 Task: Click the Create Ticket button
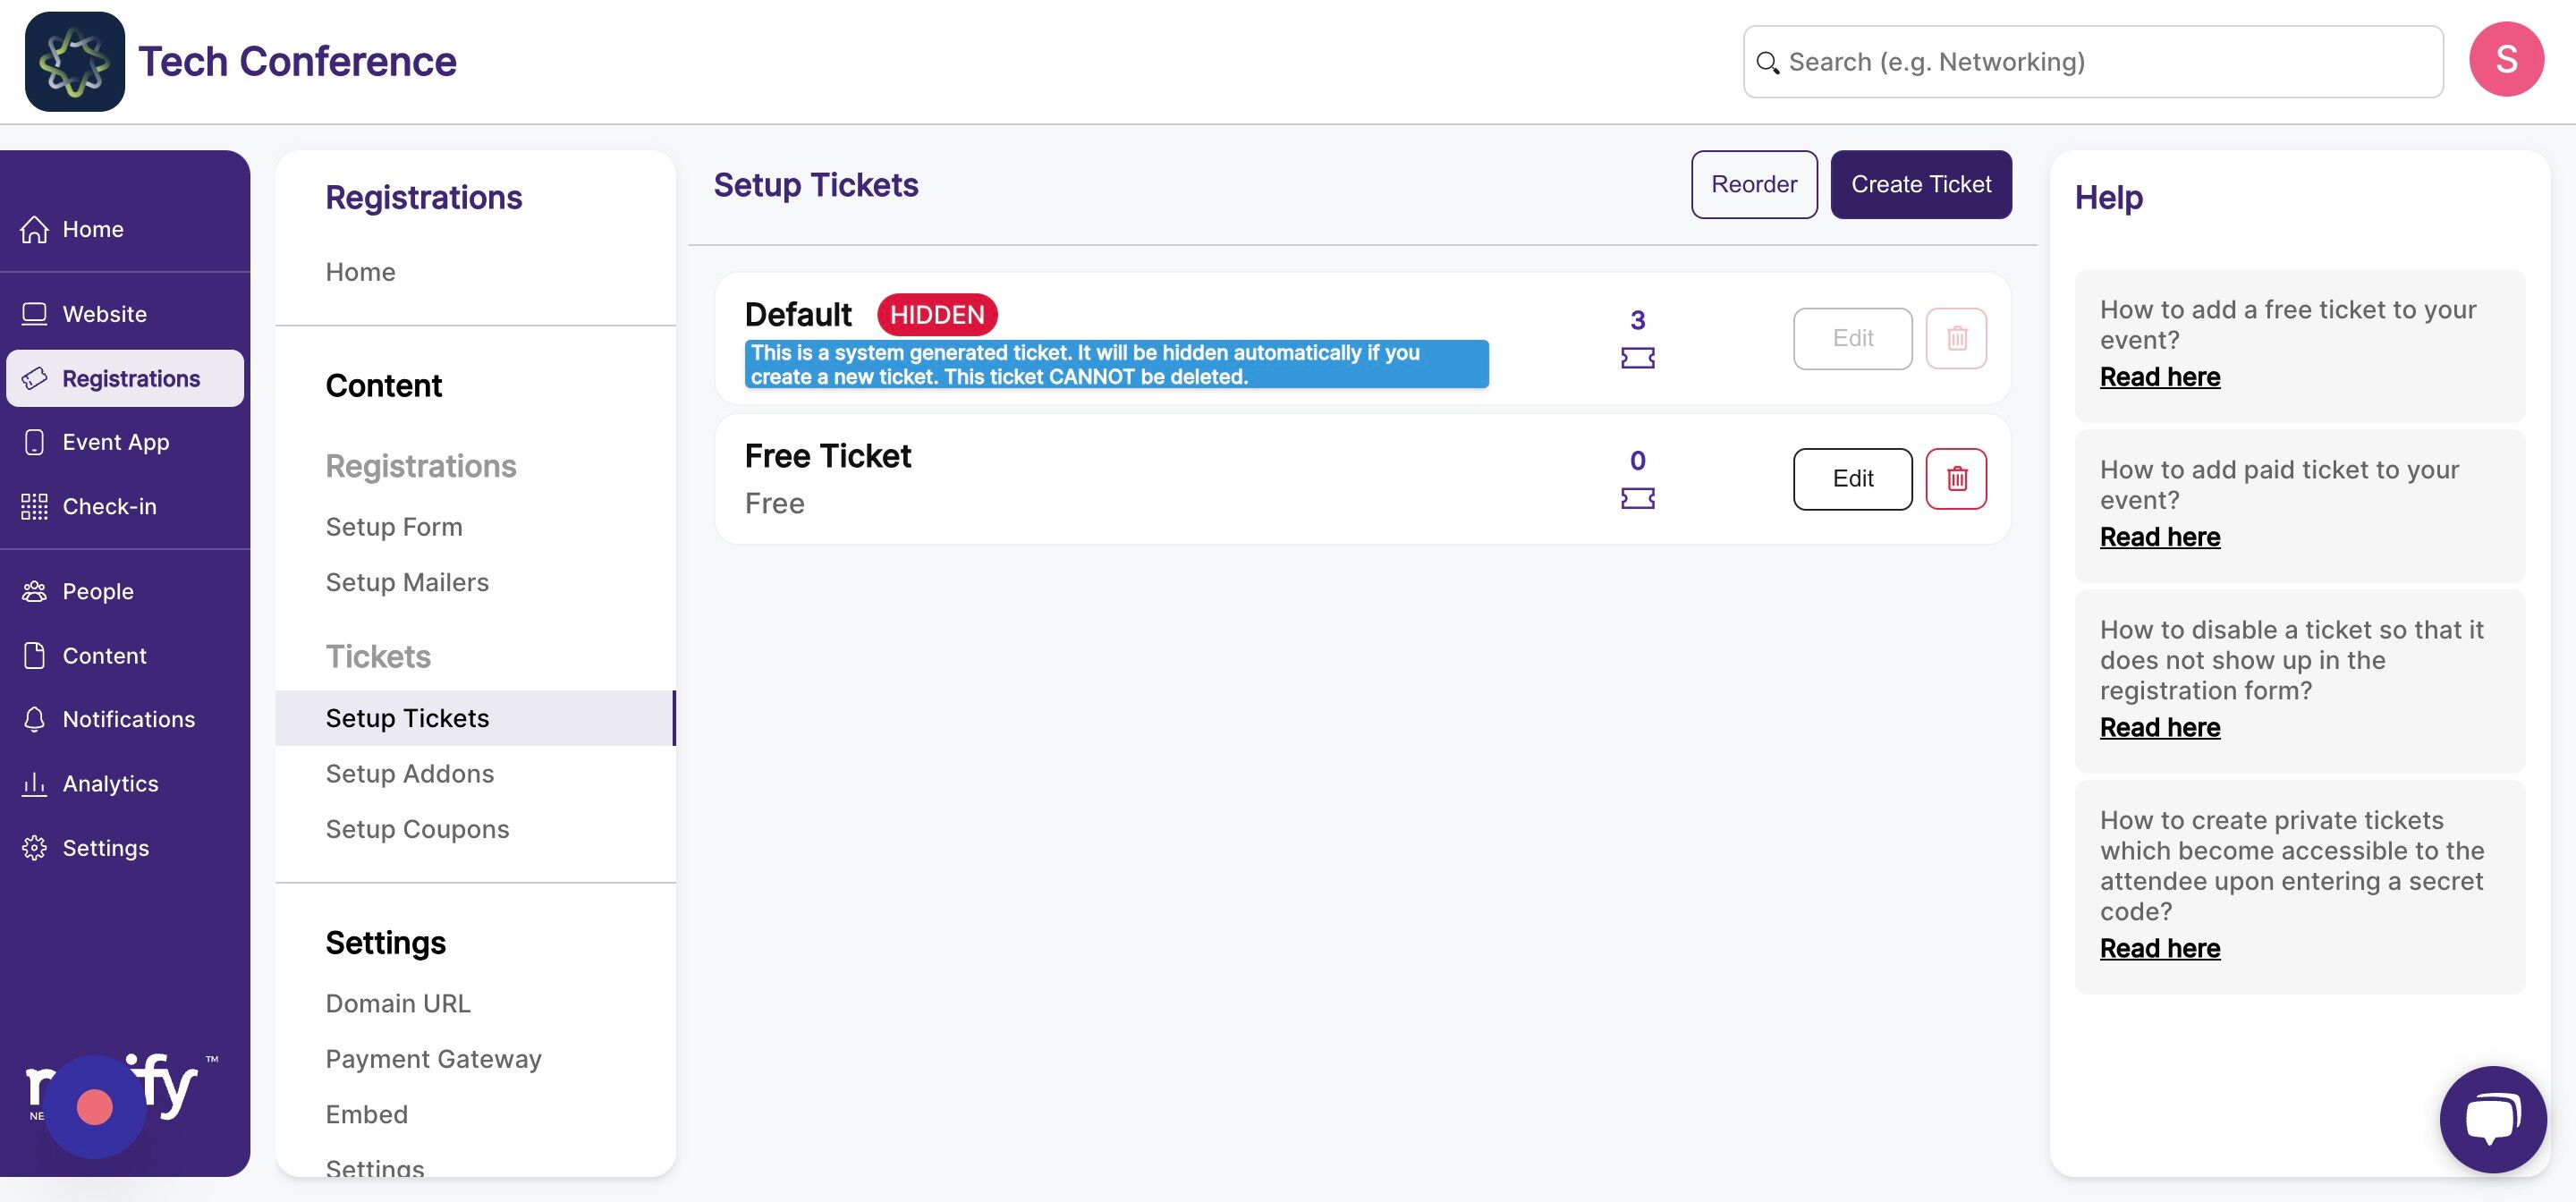(1921, 185)
